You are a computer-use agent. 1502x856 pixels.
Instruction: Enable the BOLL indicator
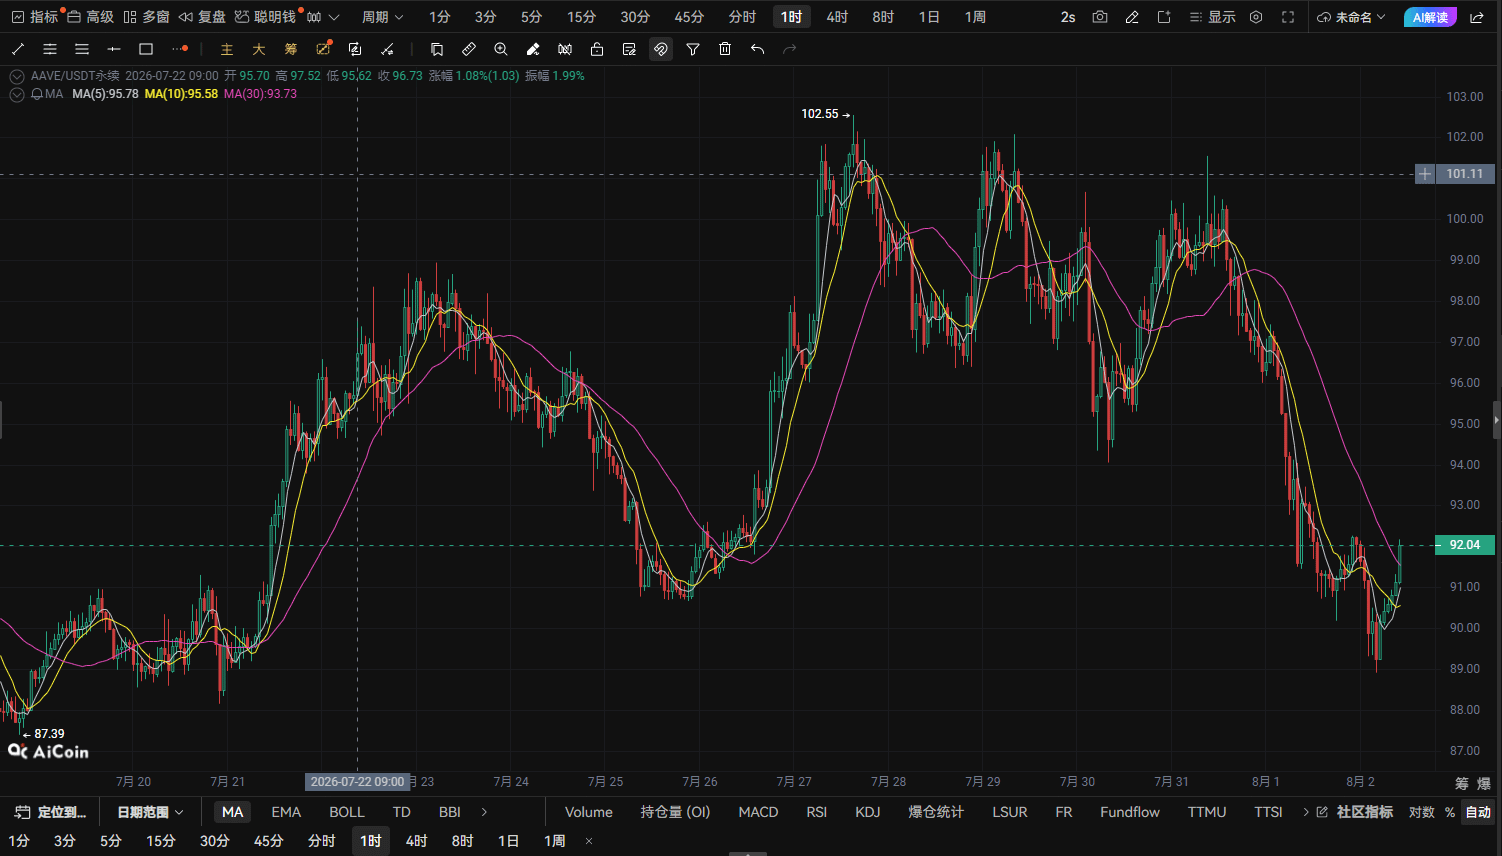pyautogui.click(x=347, y=812)
